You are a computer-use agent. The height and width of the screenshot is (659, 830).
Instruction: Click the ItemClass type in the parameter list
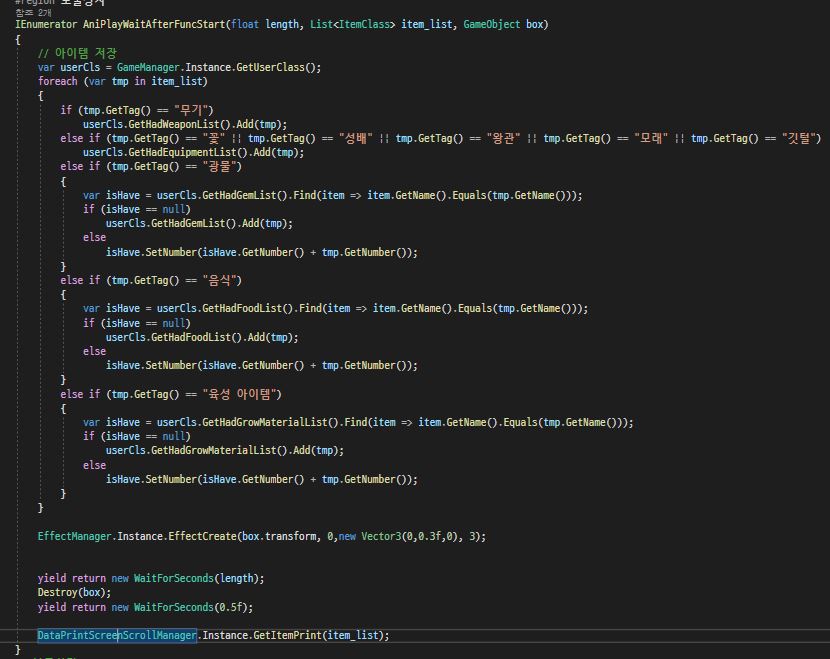point(364,24)
